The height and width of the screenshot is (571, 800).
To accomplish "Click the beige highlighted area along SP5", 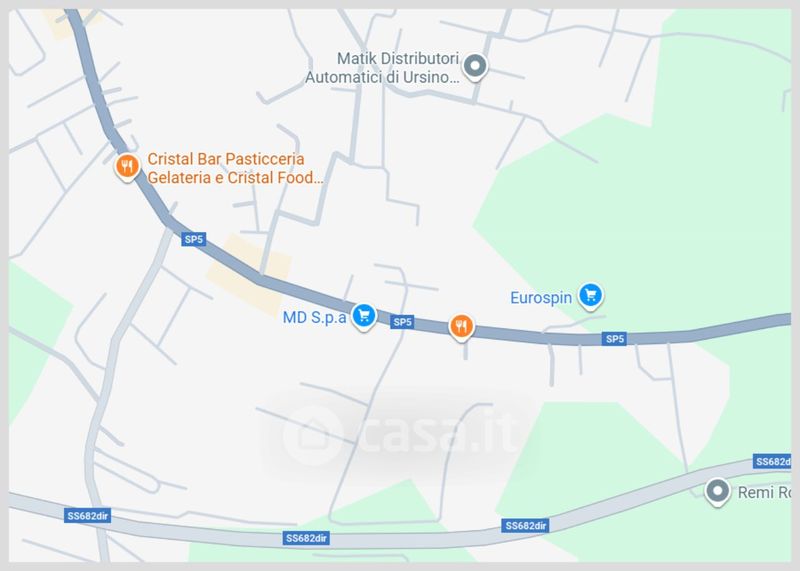I will coord(249,275).
